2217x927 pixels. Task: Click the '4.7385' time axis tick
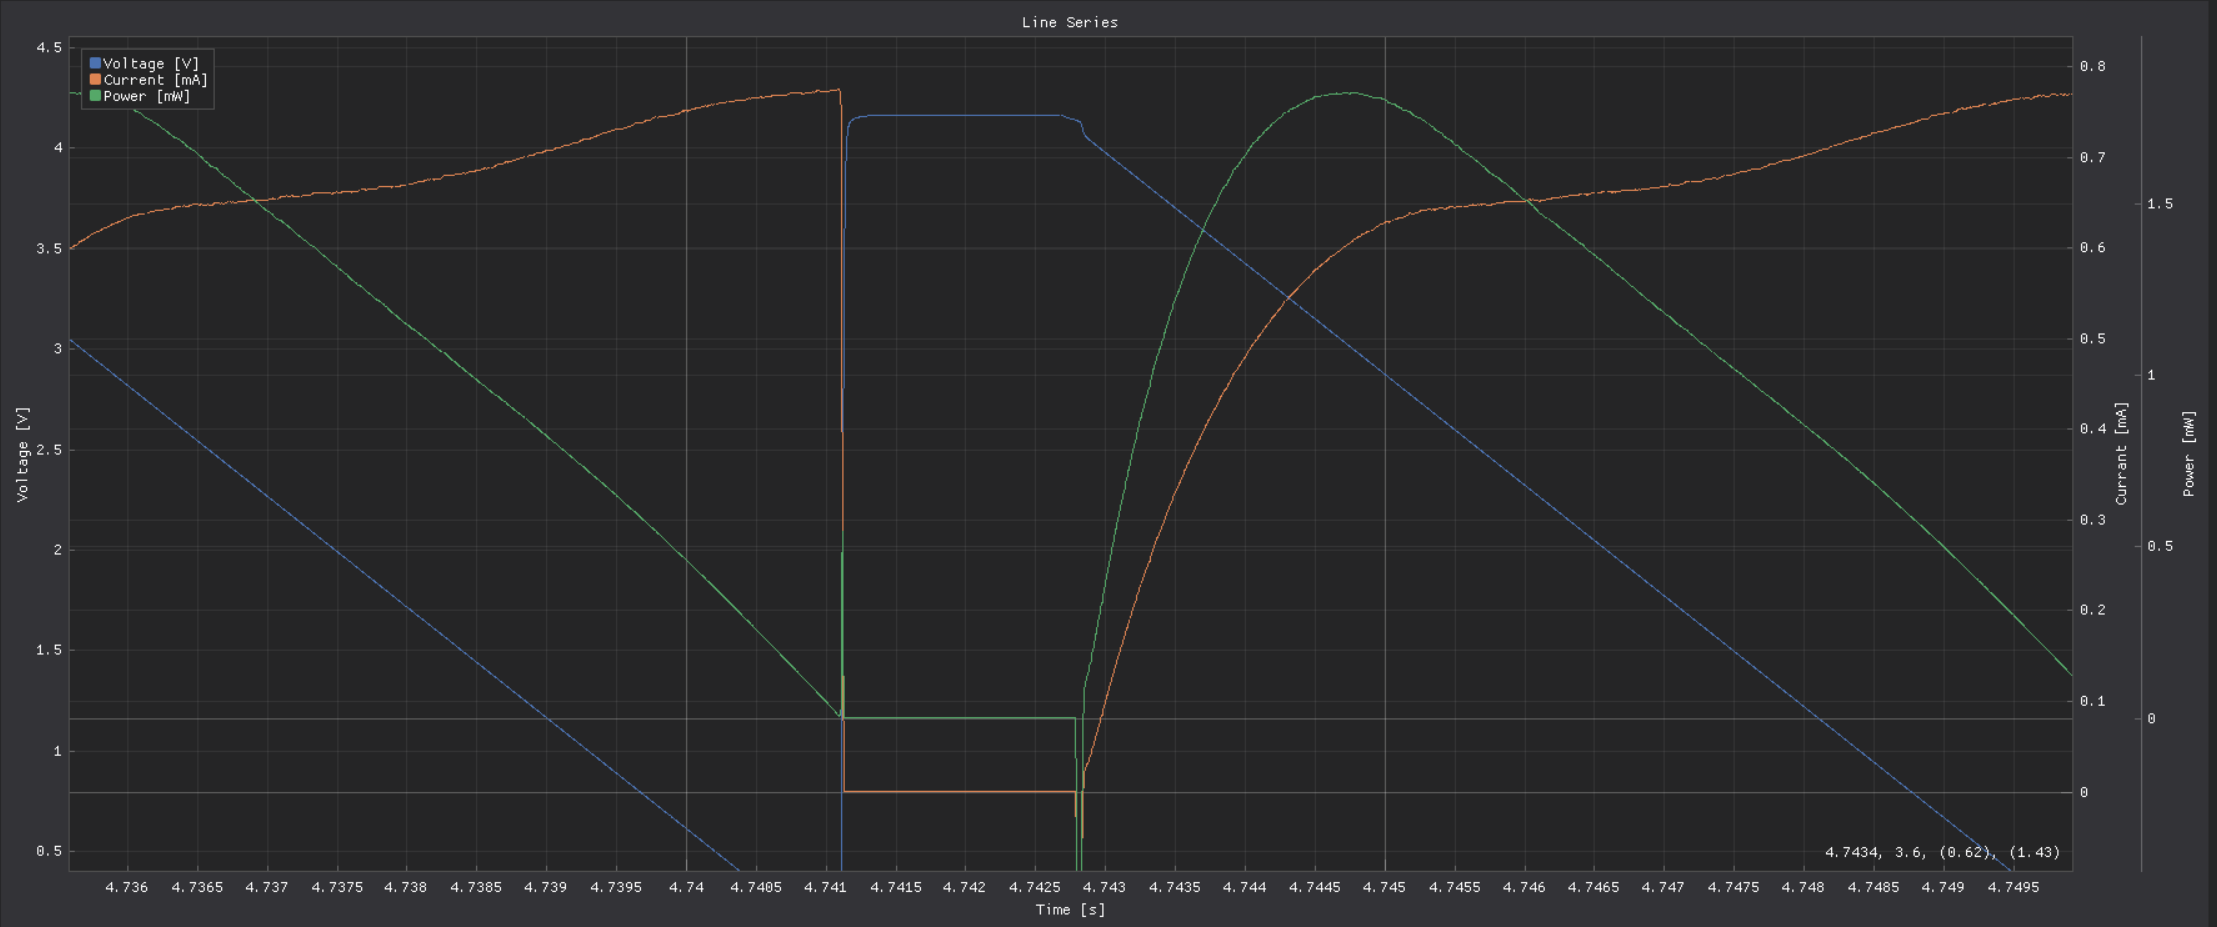pyautogui.click(x=476, y=887)
